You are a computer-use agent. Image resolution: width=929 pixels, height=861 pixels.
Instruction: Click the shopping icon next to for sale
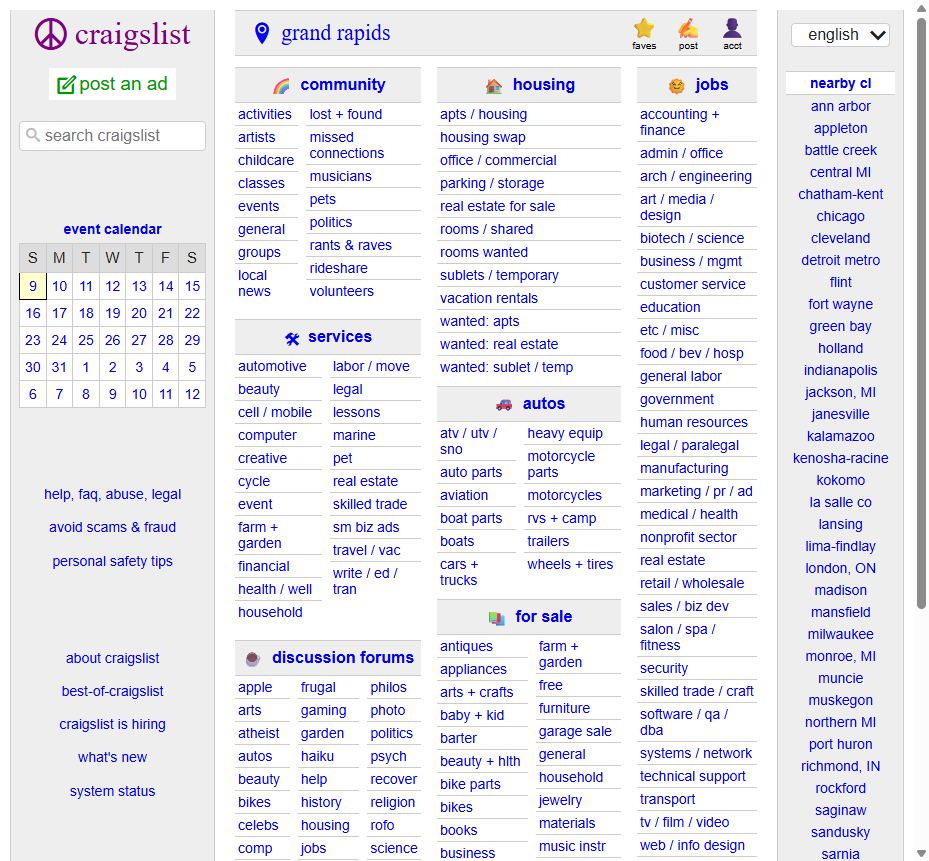(x=496, y=618)
